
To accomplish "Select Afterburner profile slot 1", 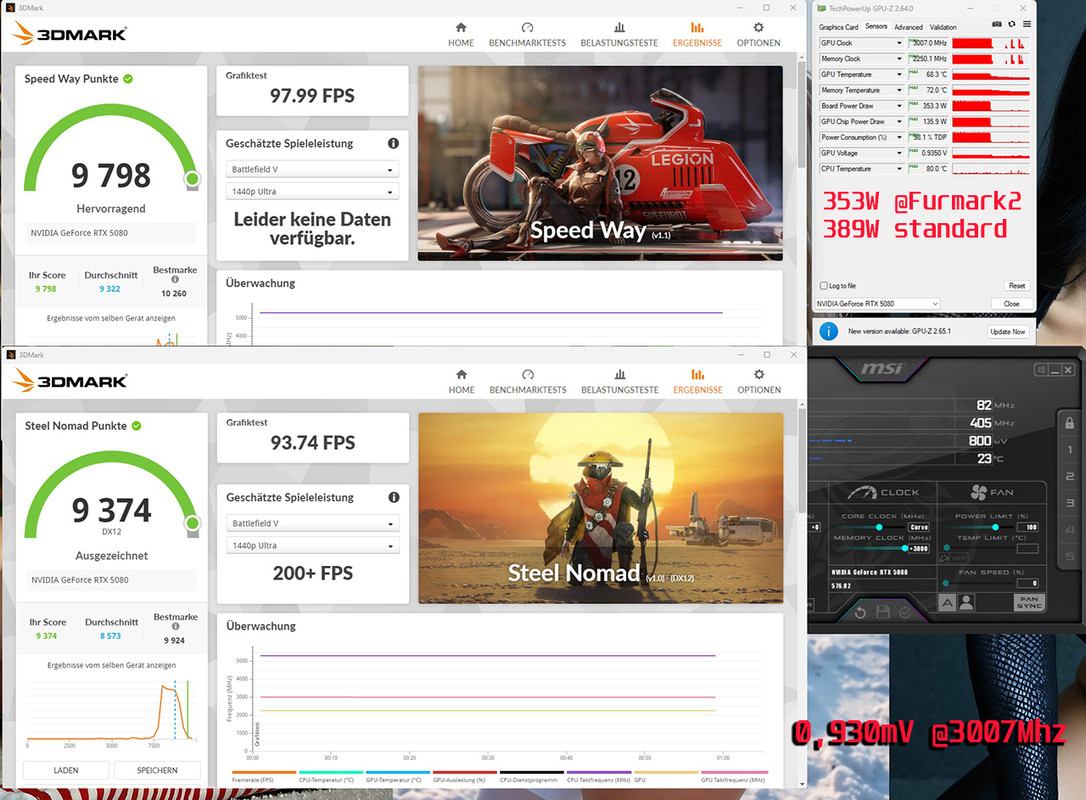I will (x=1069, y=450).
